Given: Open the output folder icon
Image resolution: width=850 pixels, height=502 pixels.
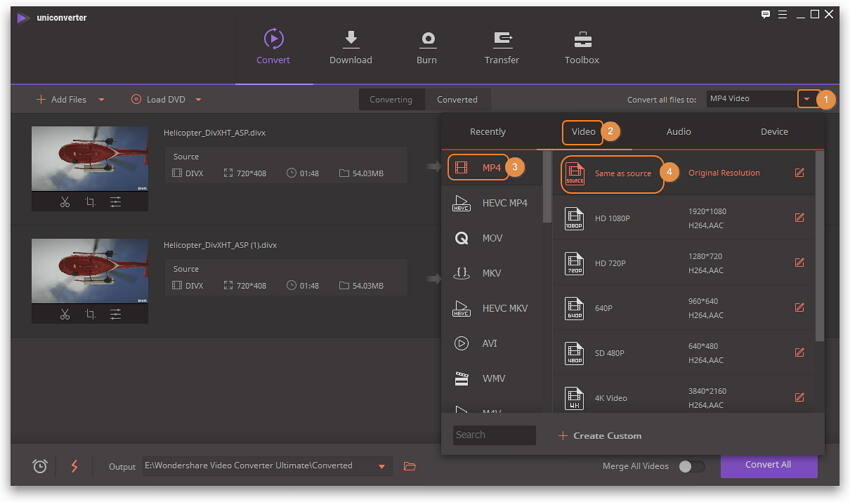Looking at the screenshot, I should coord(410,466).
